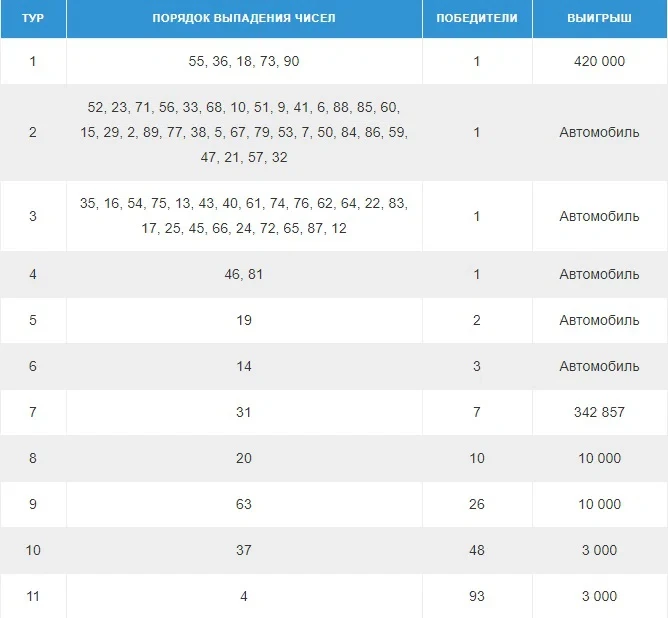The width and height of the screenshot is (668, 618).
Task: Click the numbers 46, 81 in round 4
Action: click(x=244, y=274)
